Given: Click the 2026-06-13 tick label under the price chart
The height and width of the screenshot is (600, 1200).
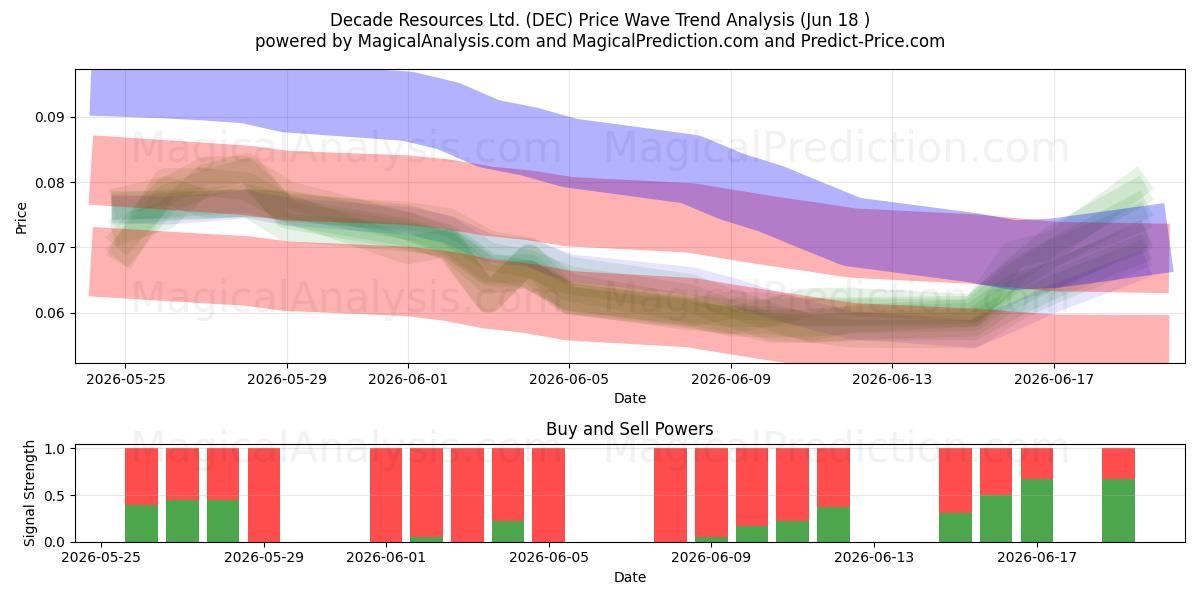Looking at the screenshot, I should pyautogui.click(x=892, y=379).
